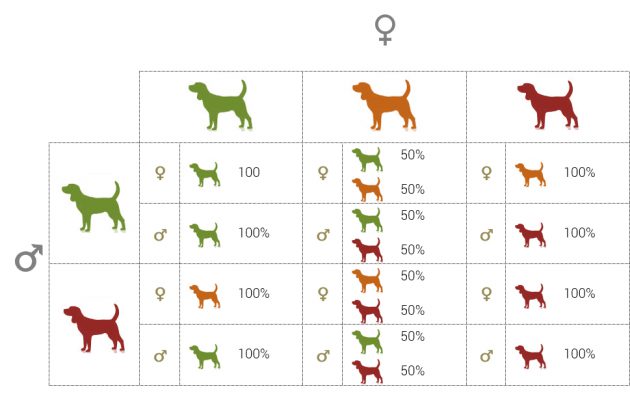Select the large green dog in the top header row
Image resolution: width=630 pixels, height=400 pixels.
coord(219,103)
